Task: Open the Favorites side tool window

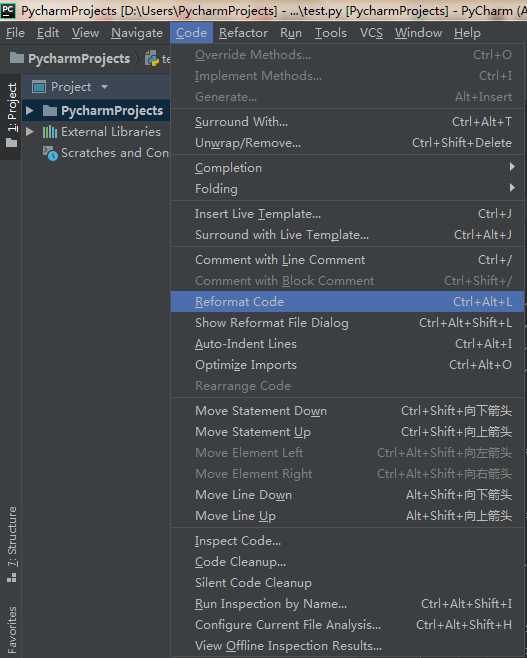Action: point(12,629)
